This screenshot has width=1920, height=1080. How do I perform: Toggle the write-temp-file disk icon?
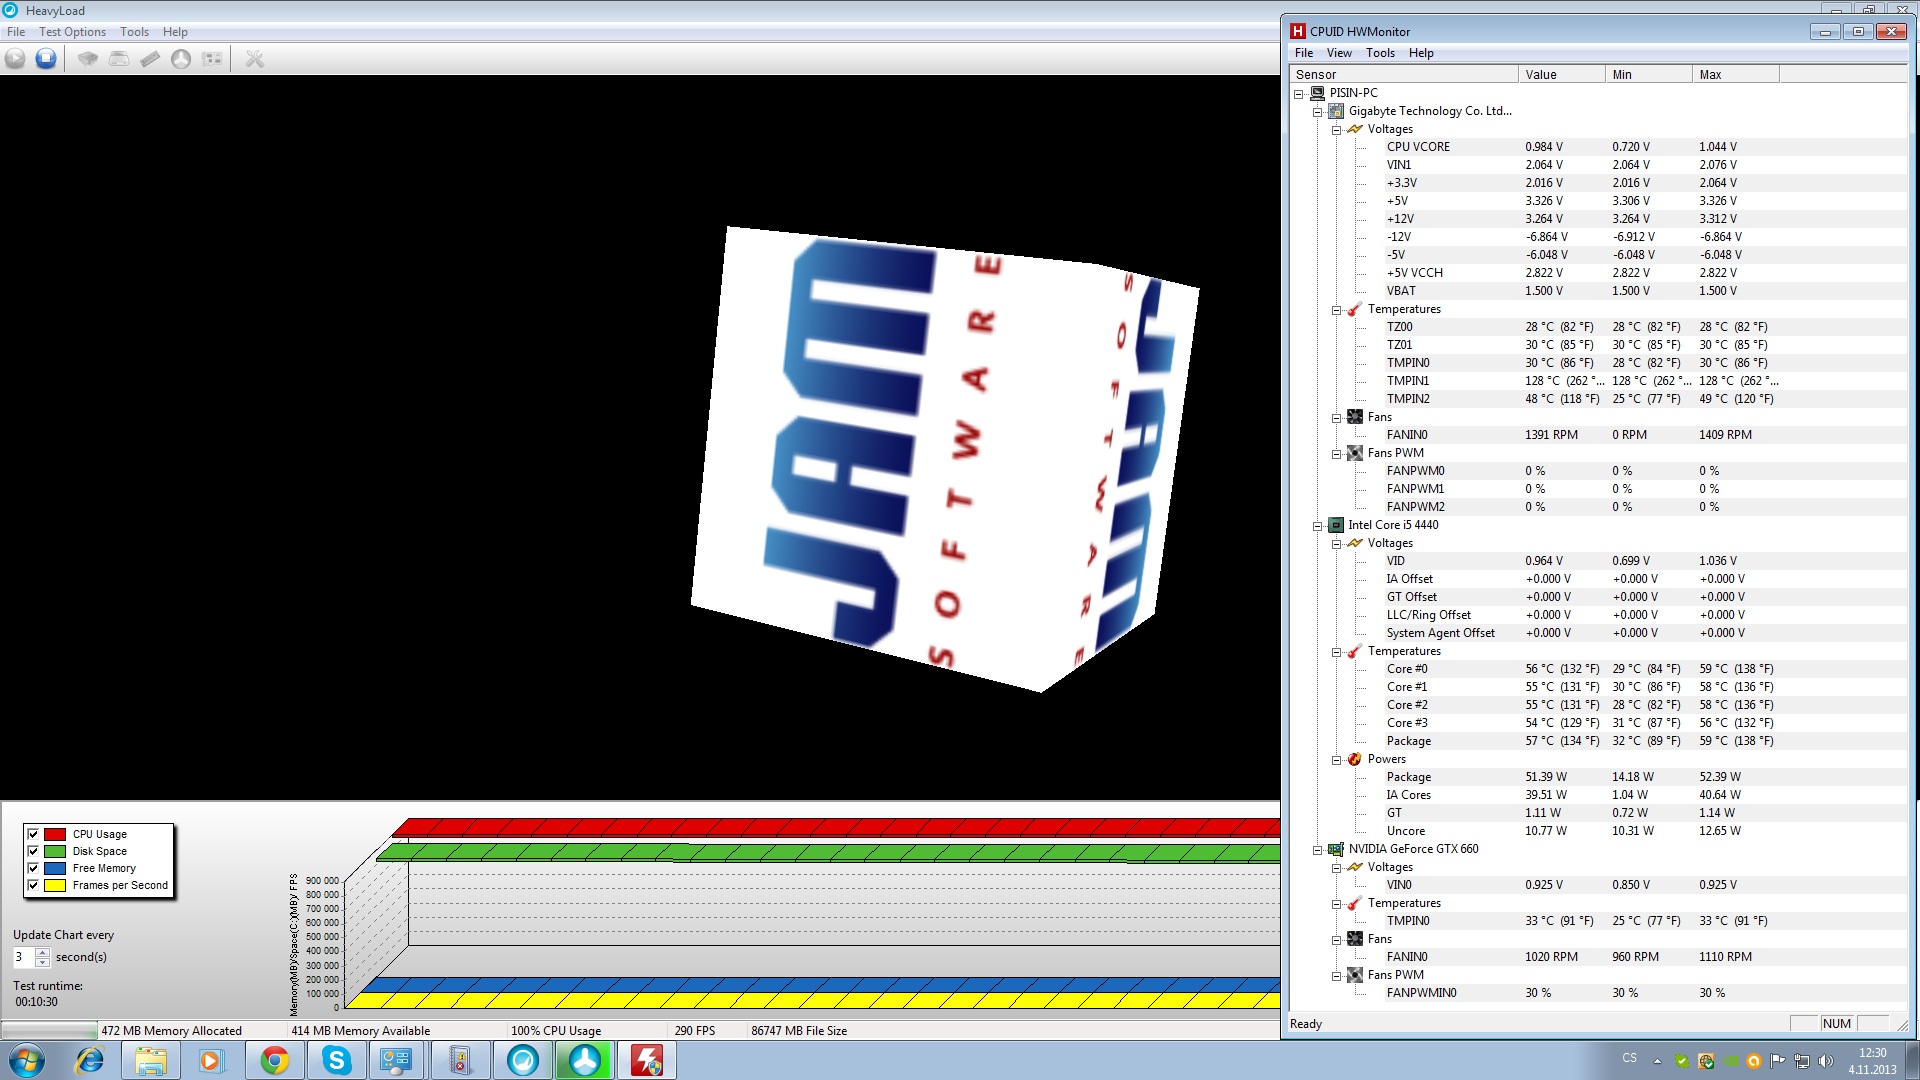119,59
